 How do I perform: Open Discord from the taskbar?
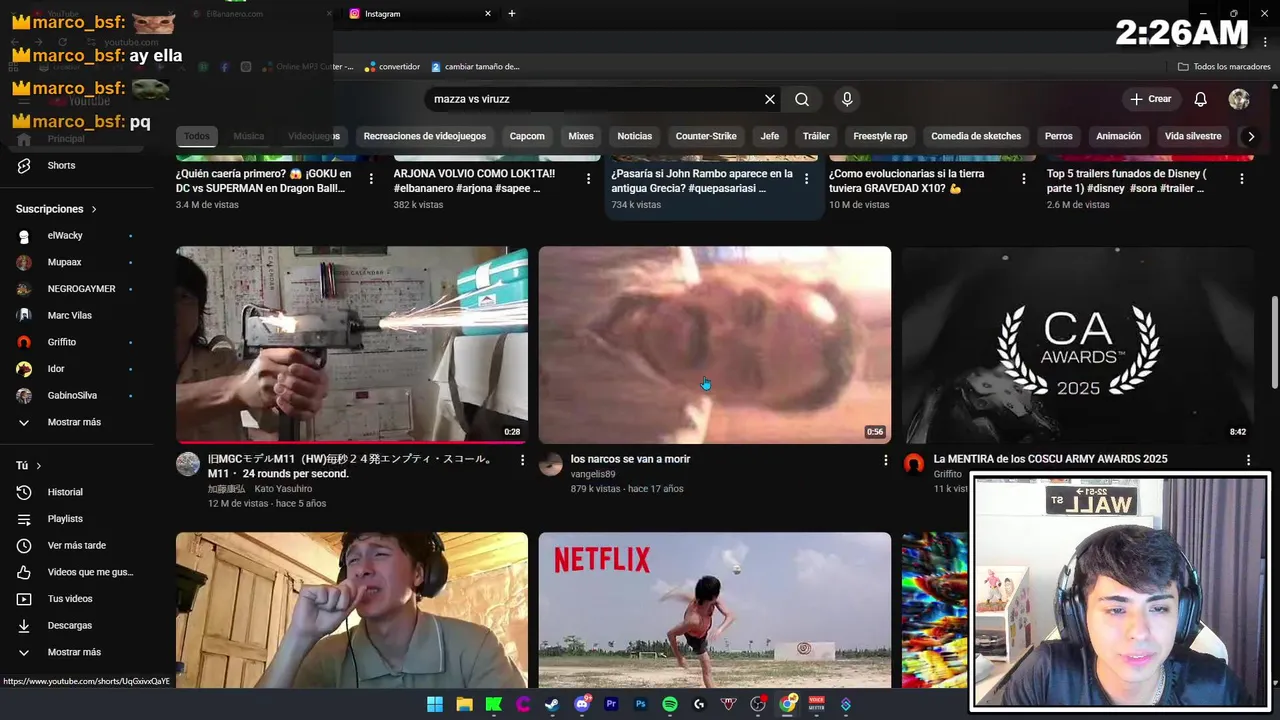(582, 704)
